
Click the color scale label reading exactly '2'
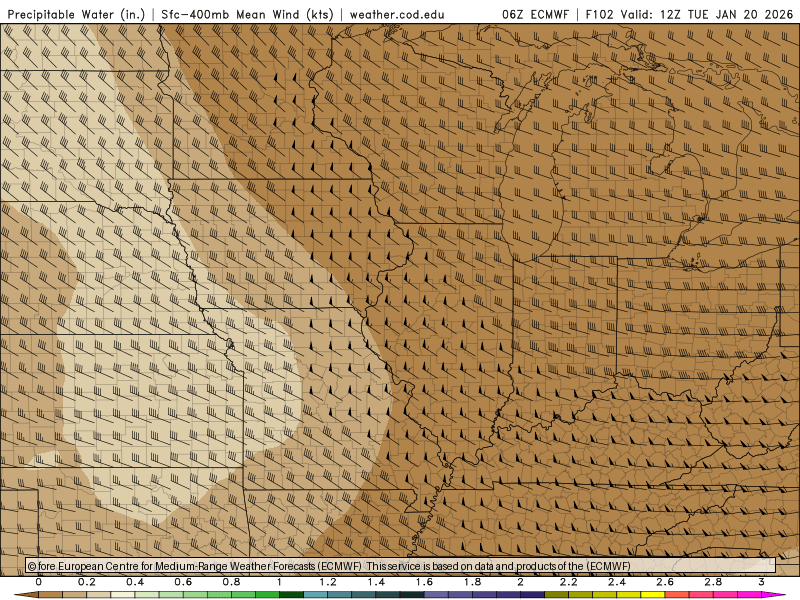pyautogui.click(x=520, y=582)
